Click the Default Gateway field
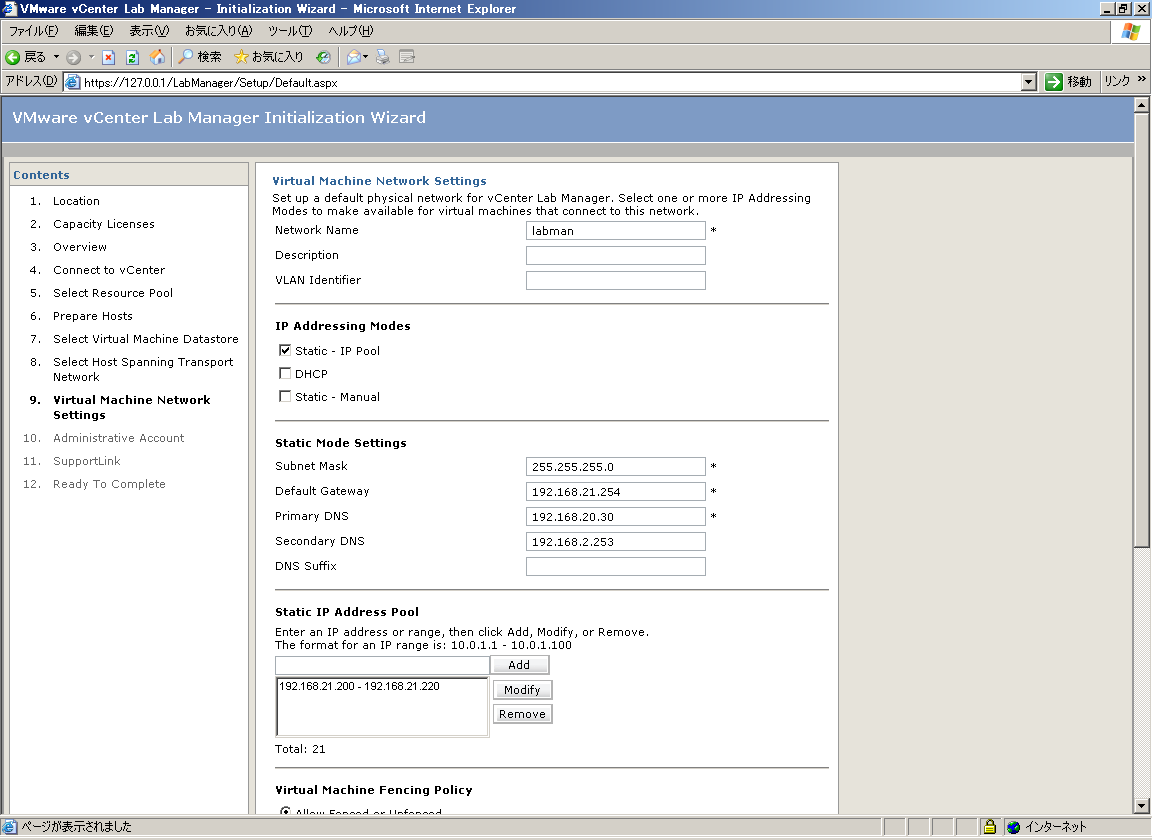This screenshot has height=840, width=1152. point(616,492)
